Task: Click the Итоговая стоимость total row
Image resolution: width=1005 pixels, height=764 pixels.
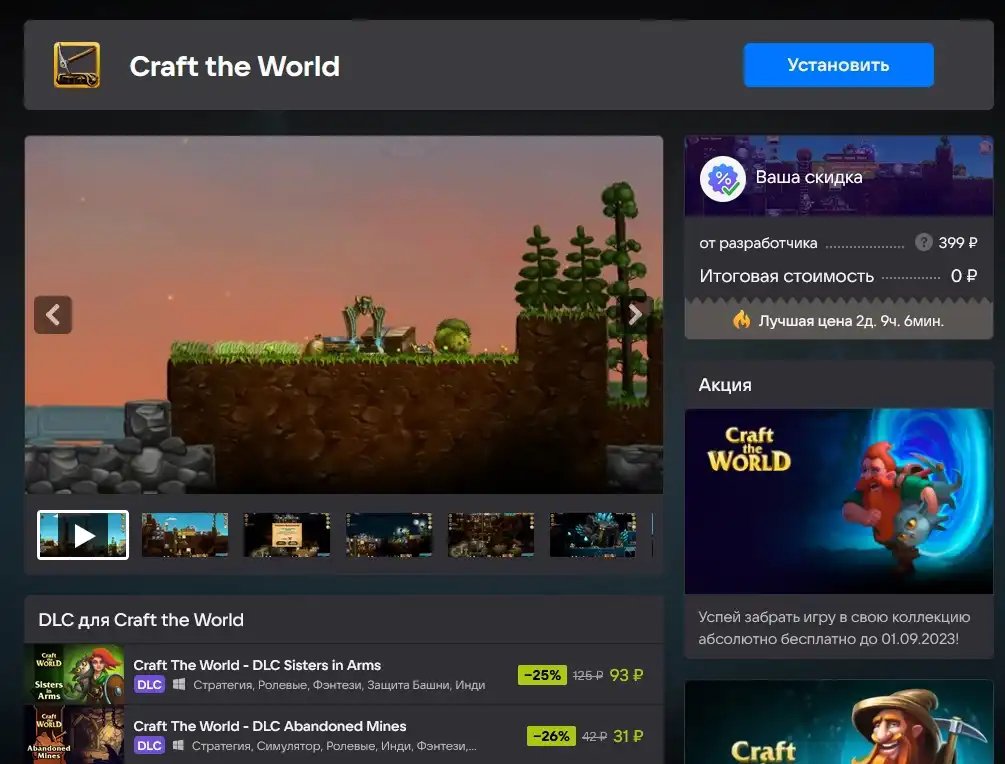Action: pos(838,276)
